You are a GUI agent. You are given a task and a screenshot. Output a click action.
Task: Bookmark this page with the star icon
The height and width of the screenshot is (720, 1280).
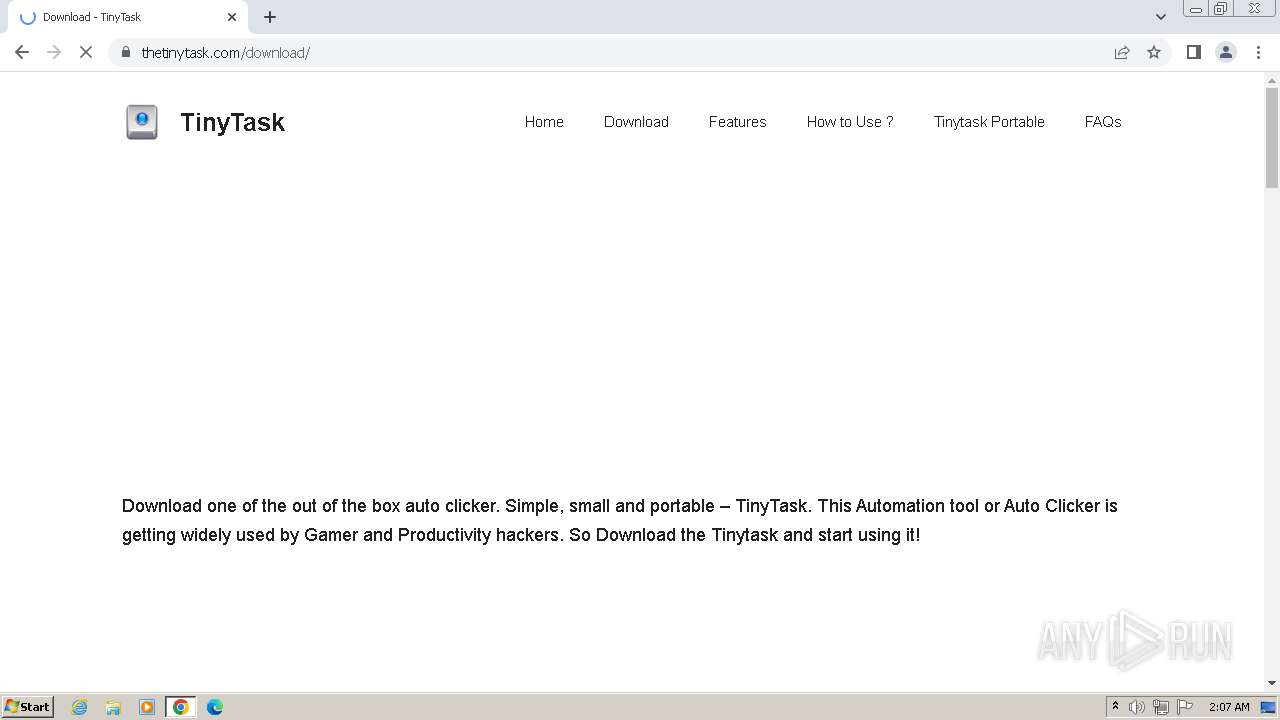[x=1154, y=52]
